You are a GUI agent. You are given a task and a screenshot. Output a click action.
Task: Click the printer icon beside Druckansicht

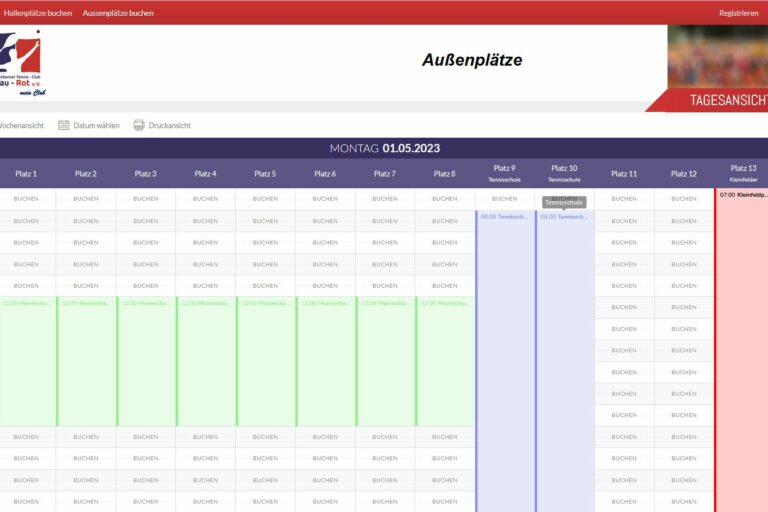point(139,125)
